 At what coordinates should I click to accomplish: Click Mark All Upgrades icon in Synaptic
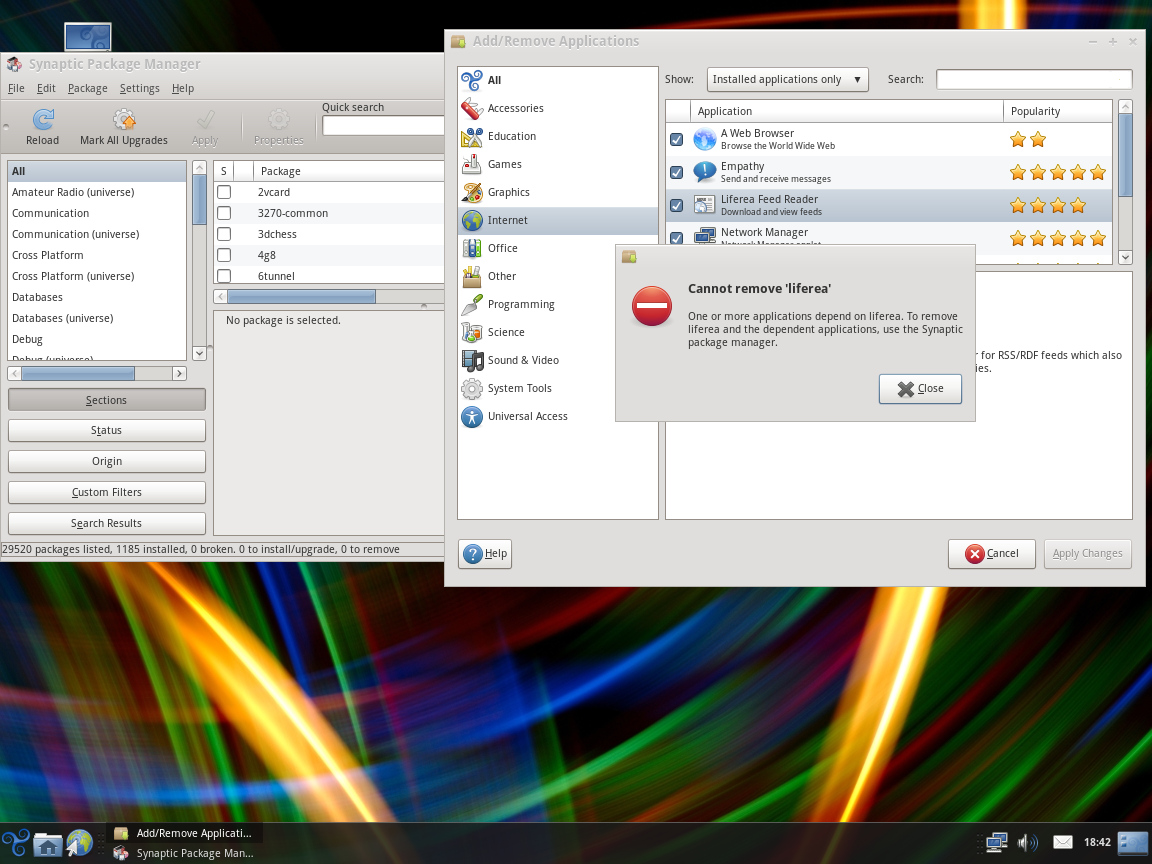(x=124, y=119)
